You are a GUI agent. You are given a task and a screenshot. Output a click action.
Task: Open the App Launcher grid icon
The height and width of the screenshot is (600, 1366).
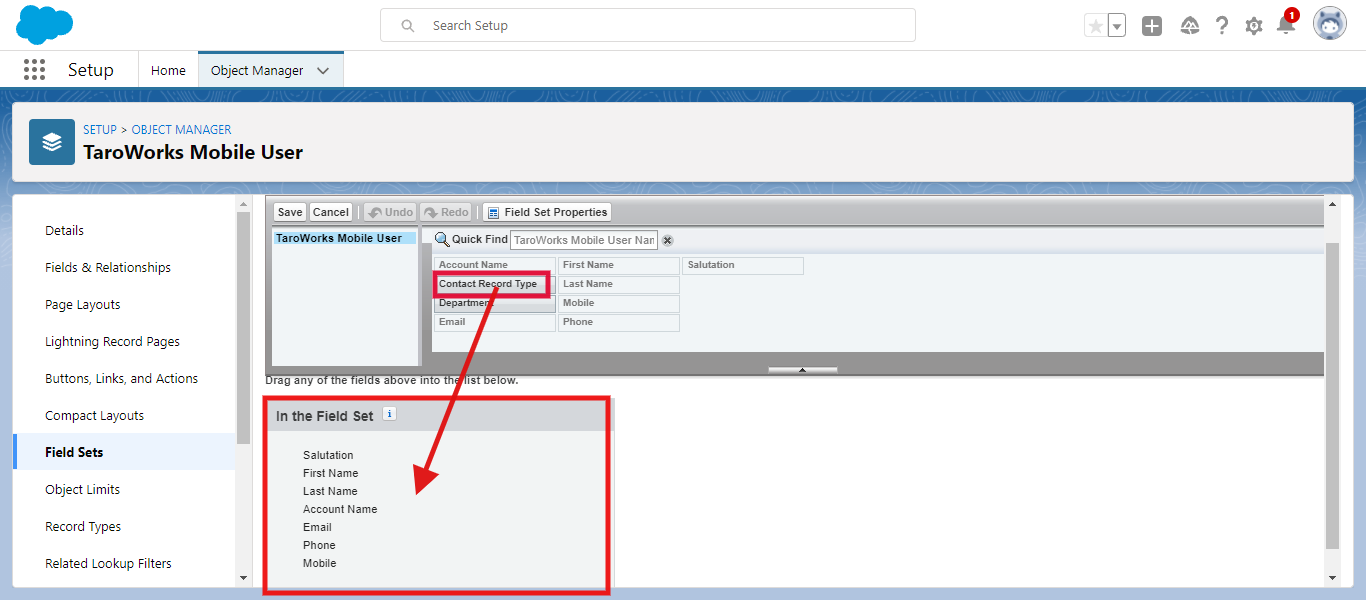[x=34, y=69]
